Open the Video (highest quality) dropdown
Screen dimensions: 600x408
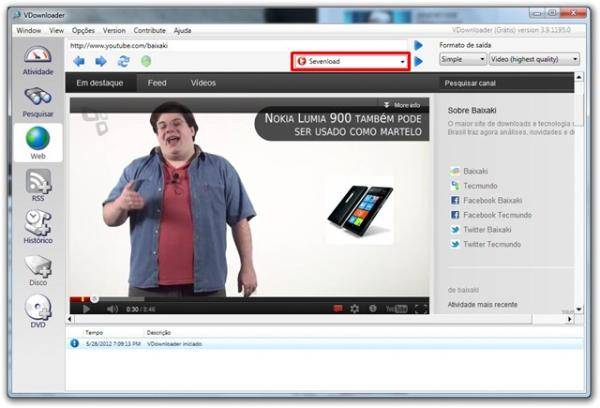pos(535,59)
